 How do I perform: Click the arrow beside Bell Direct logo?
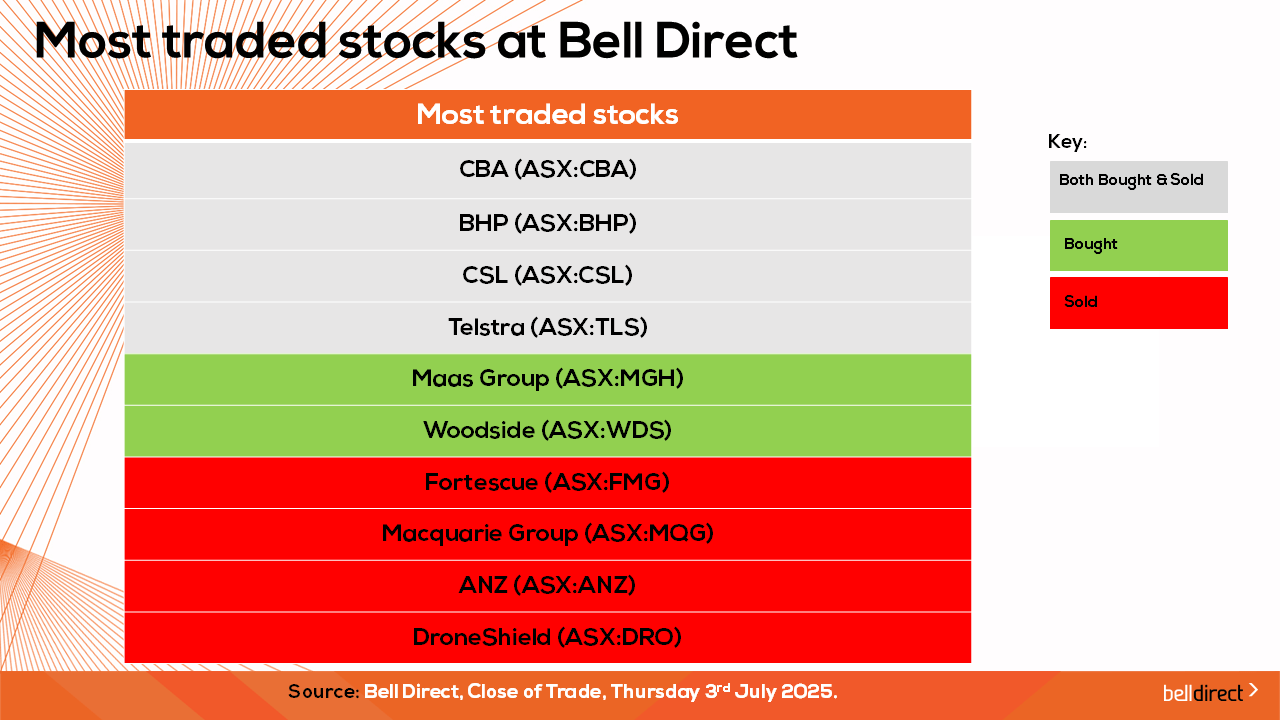point(1254,690)
